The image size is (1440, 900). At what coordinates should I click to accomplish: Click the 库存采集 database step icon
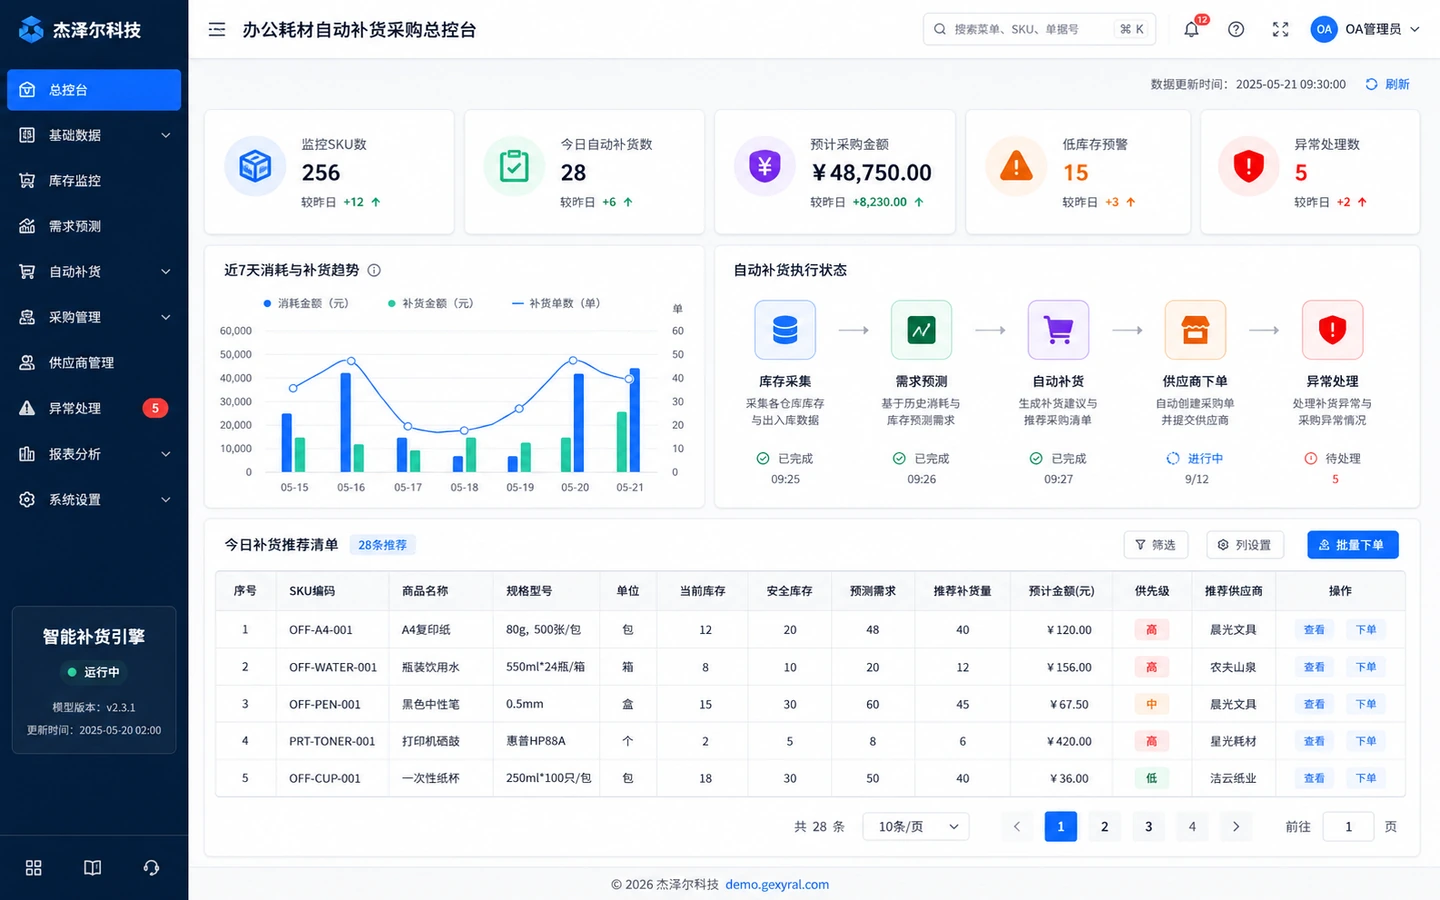(785, 330)
